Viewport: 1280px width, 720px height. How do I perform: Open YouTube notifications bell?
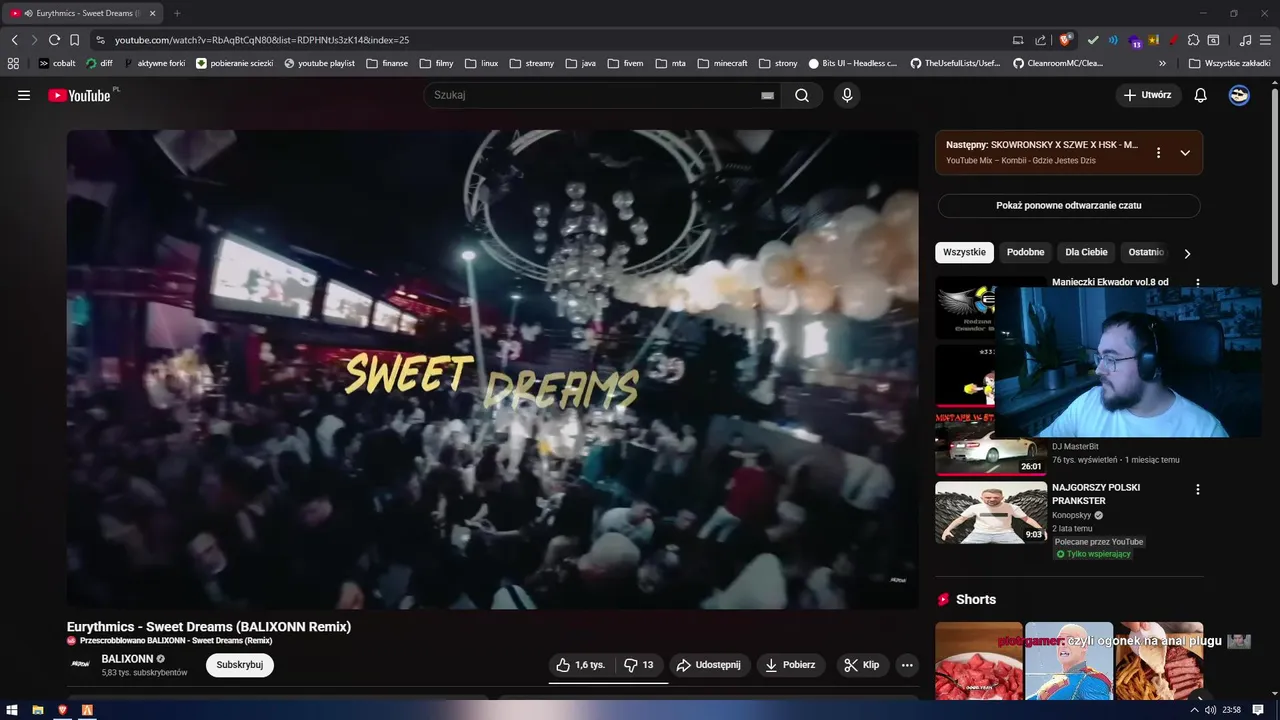(x=1201, y=95)
